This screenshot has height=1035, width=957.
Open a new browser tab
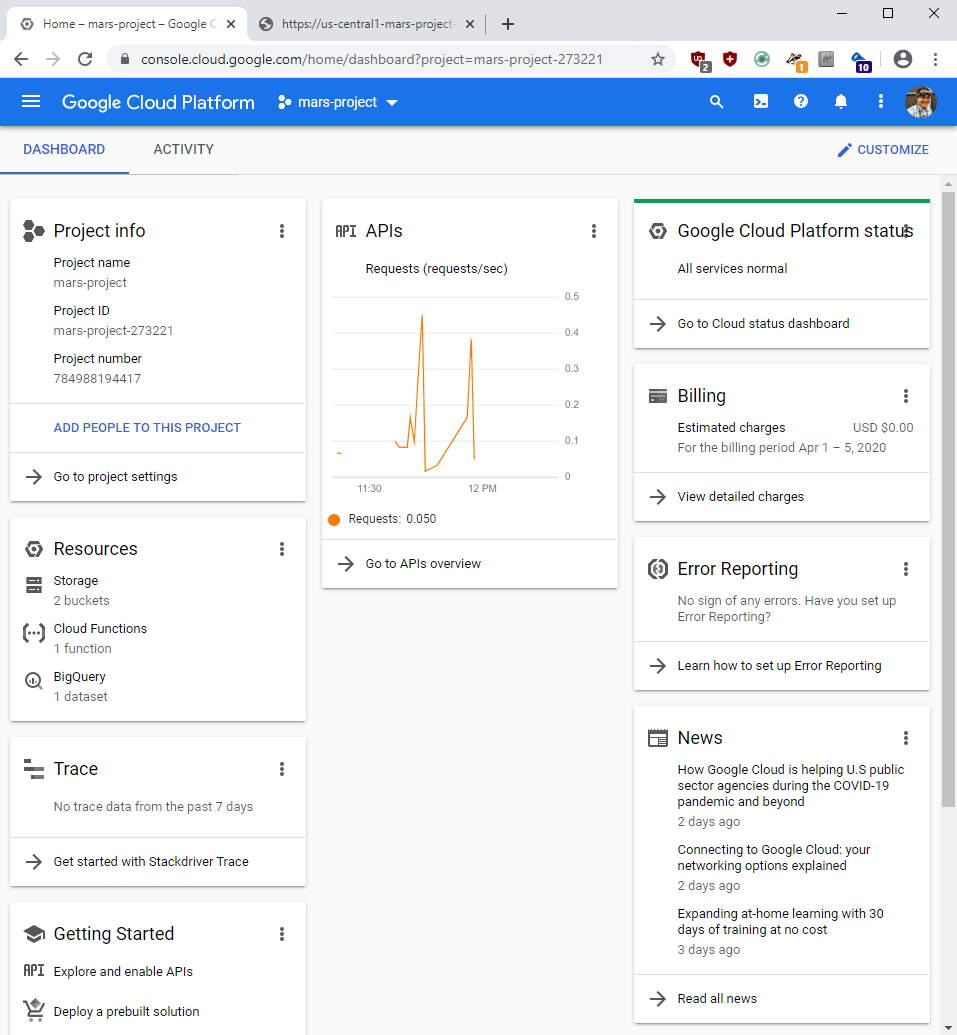pyautogui.click(x=508, y=24)
